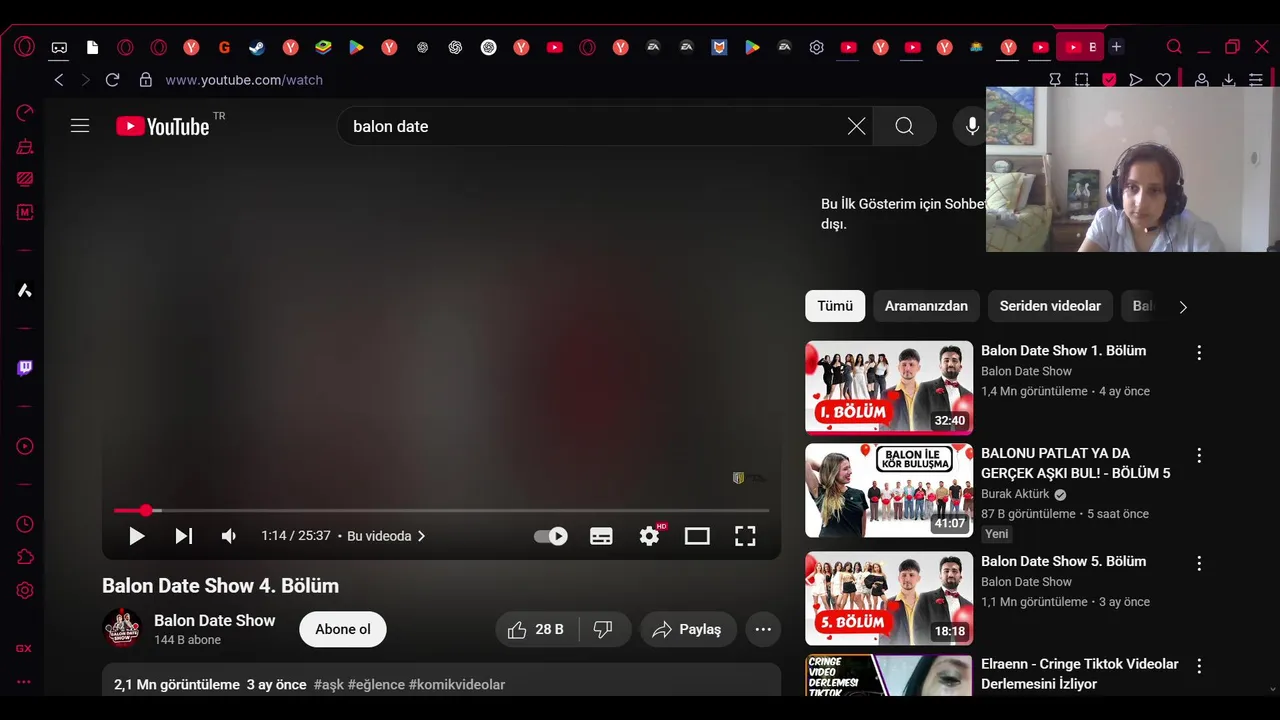Open the browser downloads icon
Image resolution: width=1280 pixels, height=720 pixels.
(x=1229, y=80)
